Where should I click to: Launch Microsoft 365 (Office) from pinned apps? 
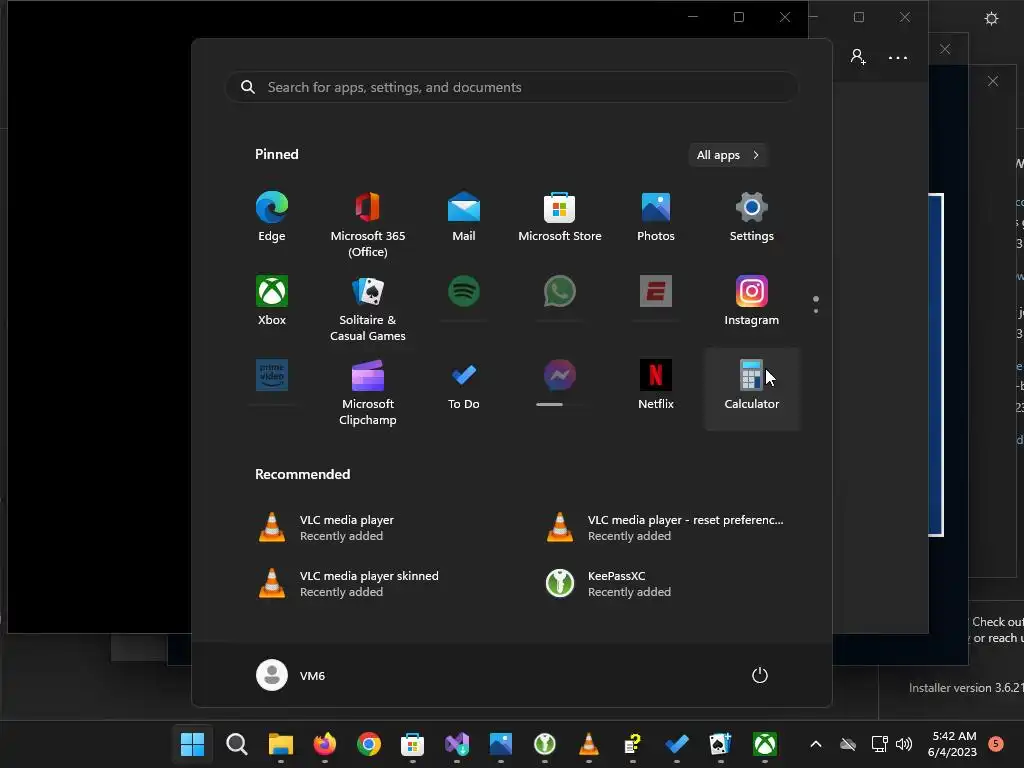tap(368, 224)
